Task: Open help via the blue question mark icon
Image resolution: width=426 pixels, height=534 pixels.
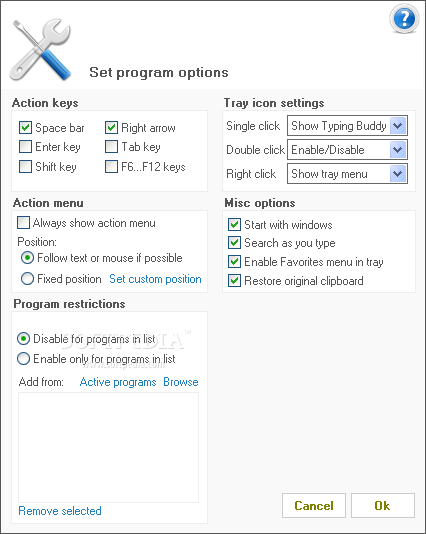Action: [x=404, y=19]
